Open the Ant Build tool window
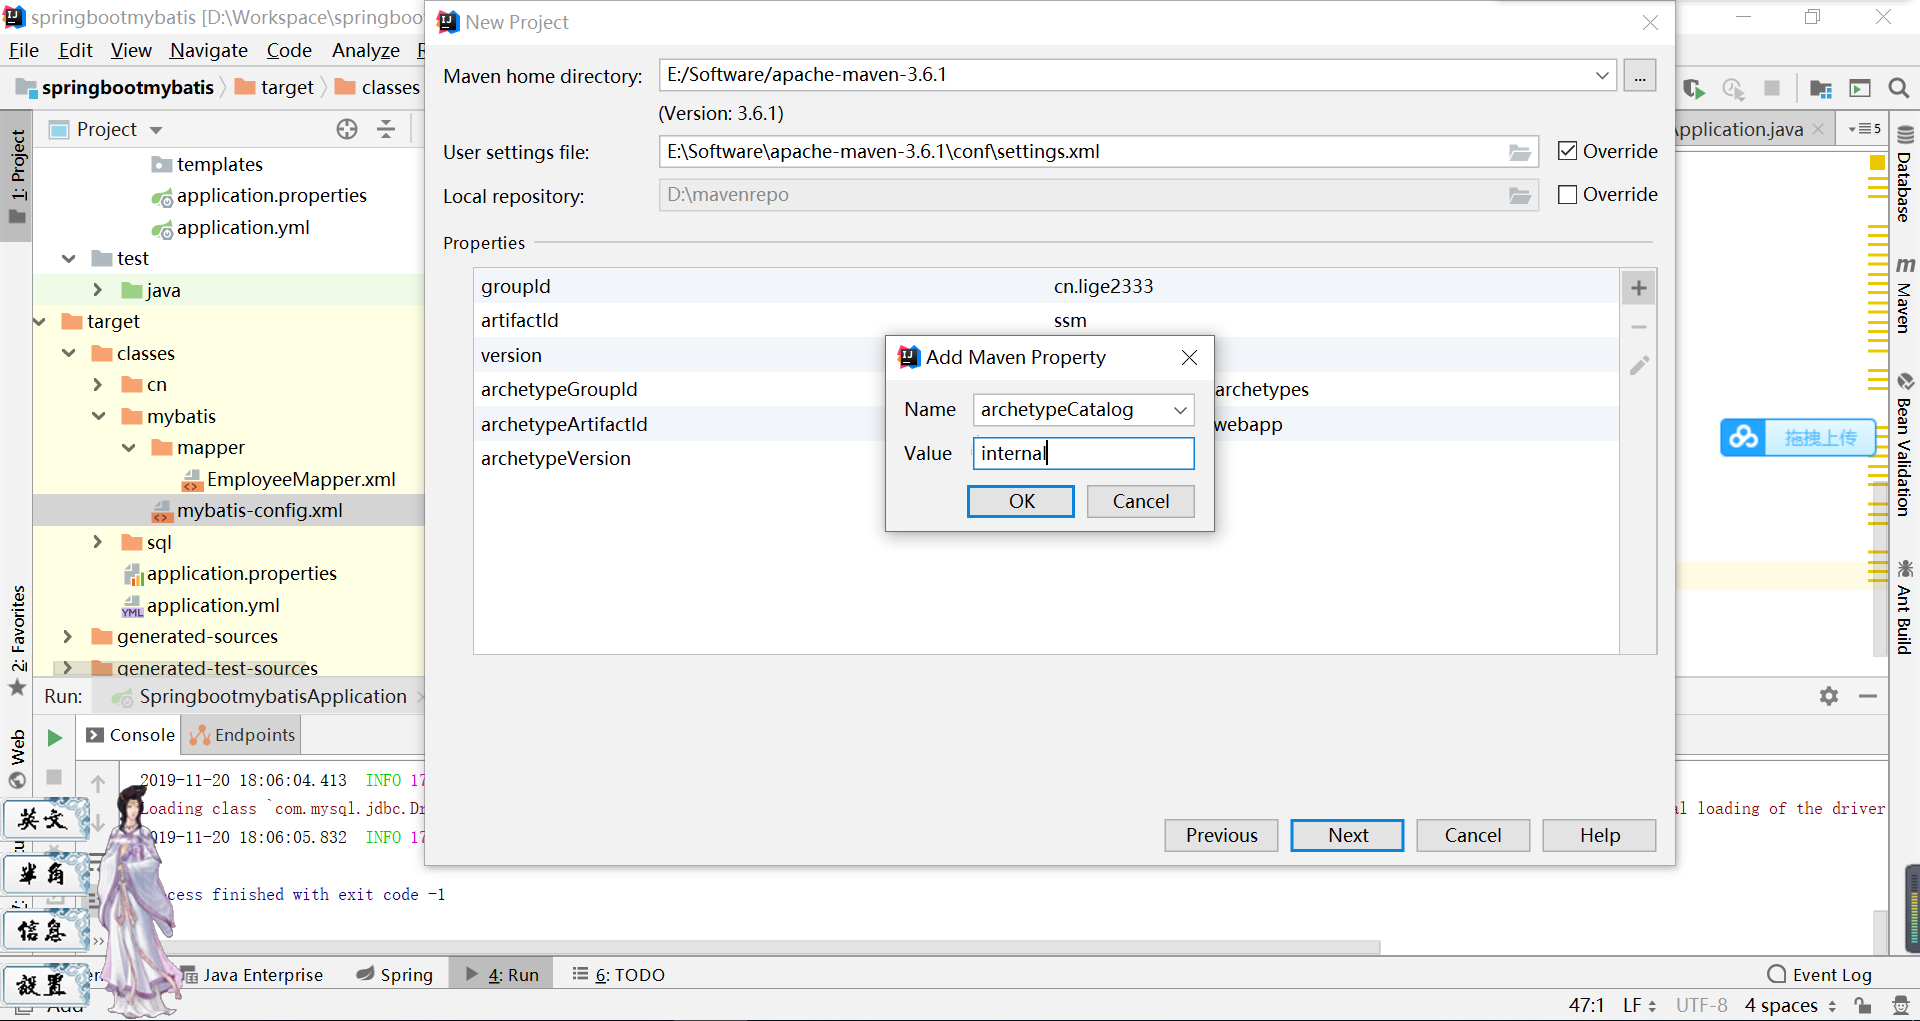 click(x=1905, y=608)
